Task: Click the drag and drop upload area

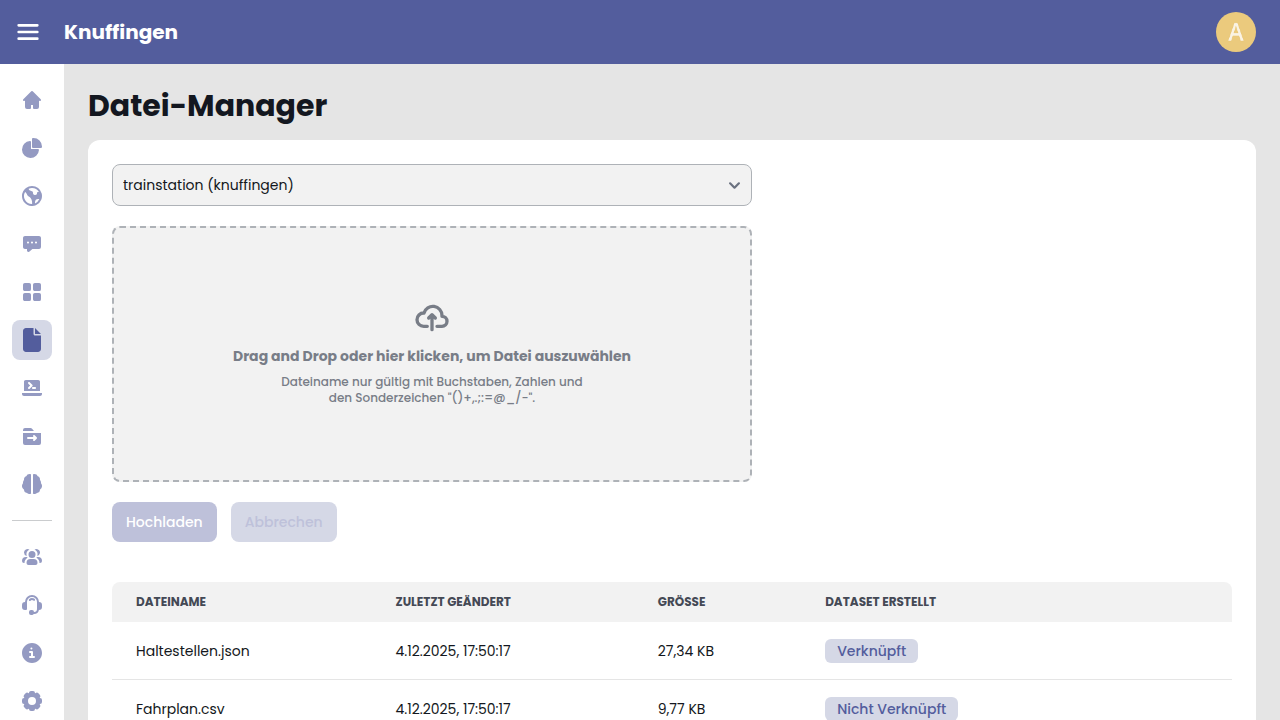Action: click(x=431, y=354)
